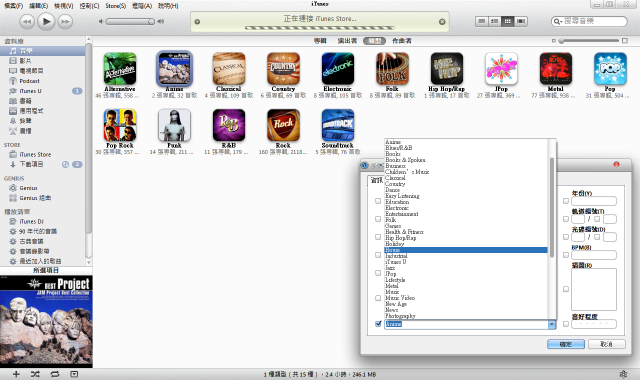Open the Rock genre tile
Viewport: 640px width, 380px height.
tap(283, 125)
